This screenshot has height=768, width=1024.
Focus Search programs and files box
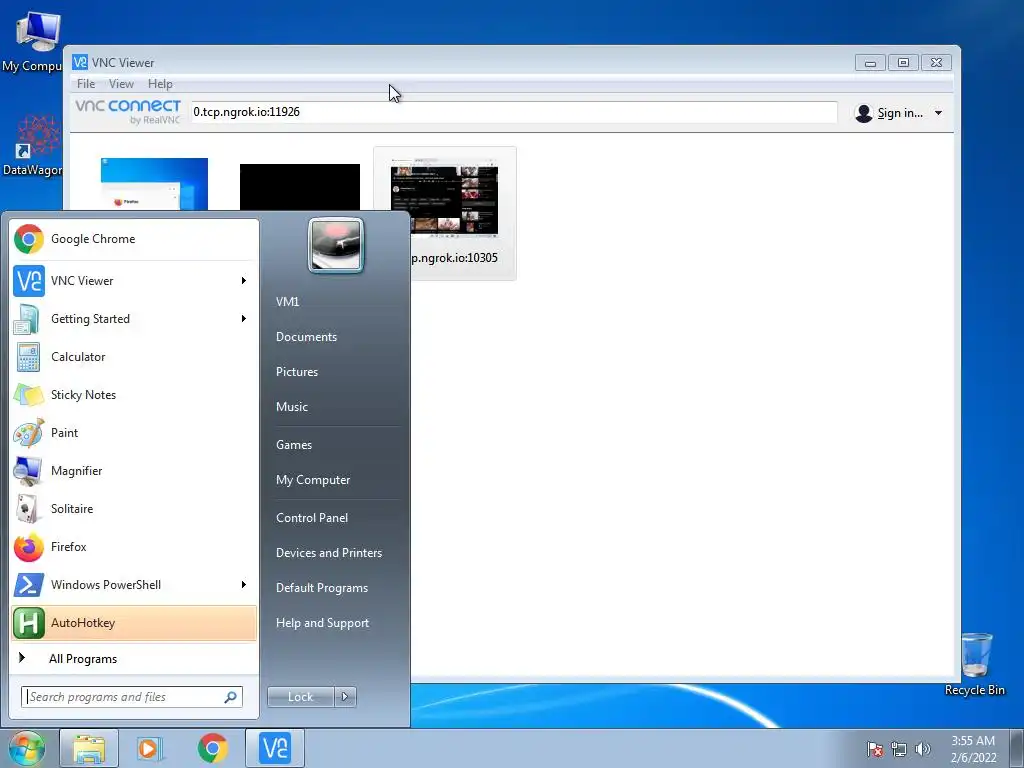pyautogui.click(x=132, y=697)
